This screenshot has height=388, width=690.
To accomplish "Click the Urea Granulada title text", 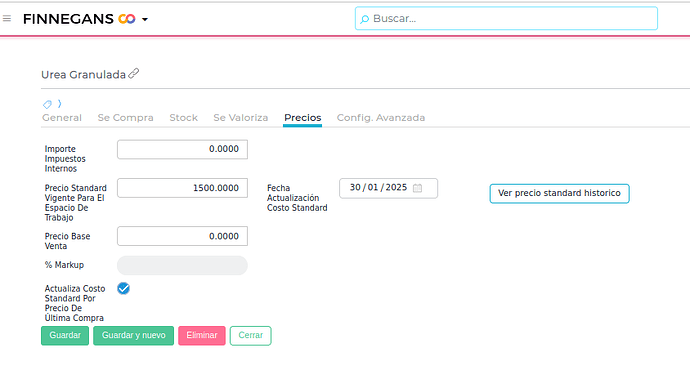I will click(x=84, y=75).
